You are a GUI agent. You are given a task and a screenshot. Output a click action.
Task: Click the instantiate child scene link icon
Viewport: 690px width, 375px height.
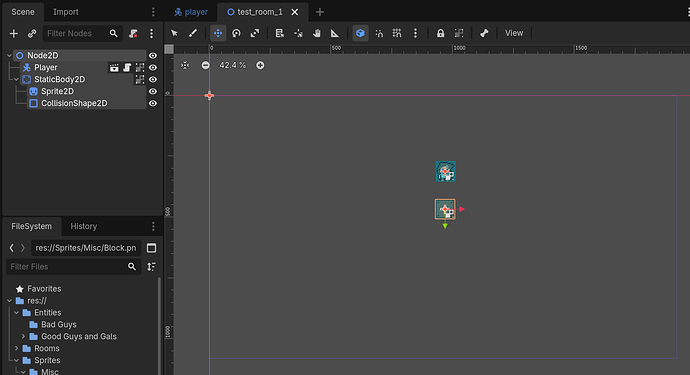pos(32,33)
